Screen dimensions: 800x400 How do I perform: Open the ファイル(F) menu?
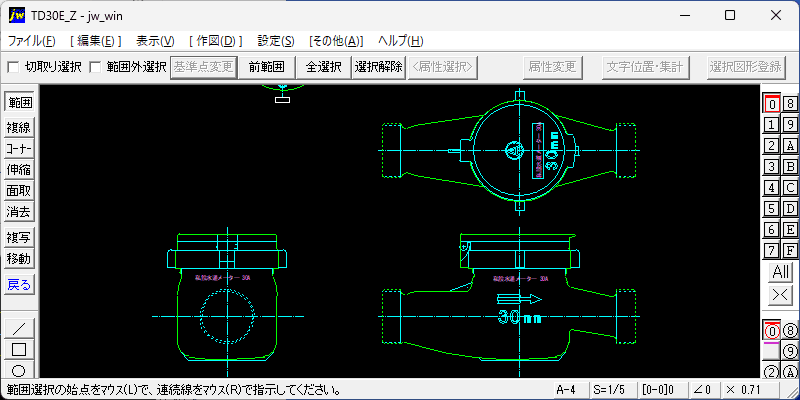coord(32,41)
